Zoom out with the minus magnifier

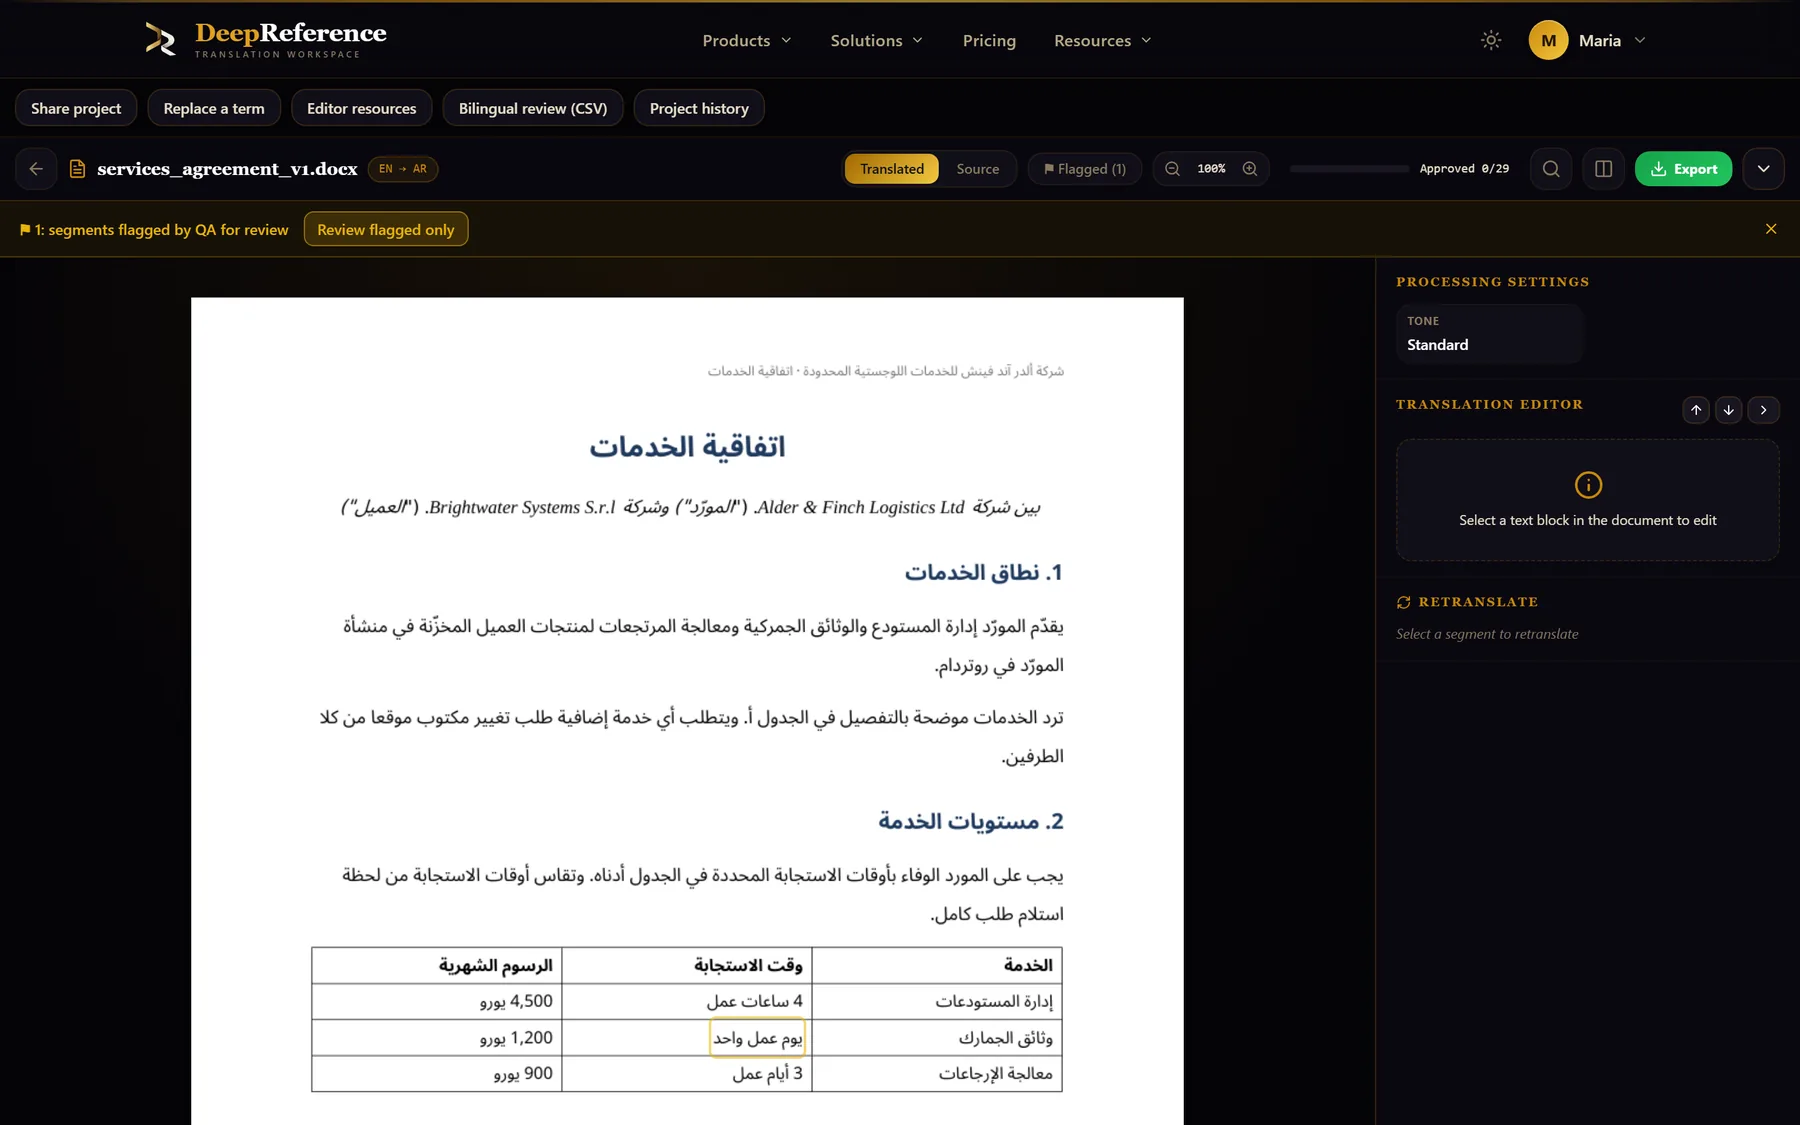[1173, 169]
